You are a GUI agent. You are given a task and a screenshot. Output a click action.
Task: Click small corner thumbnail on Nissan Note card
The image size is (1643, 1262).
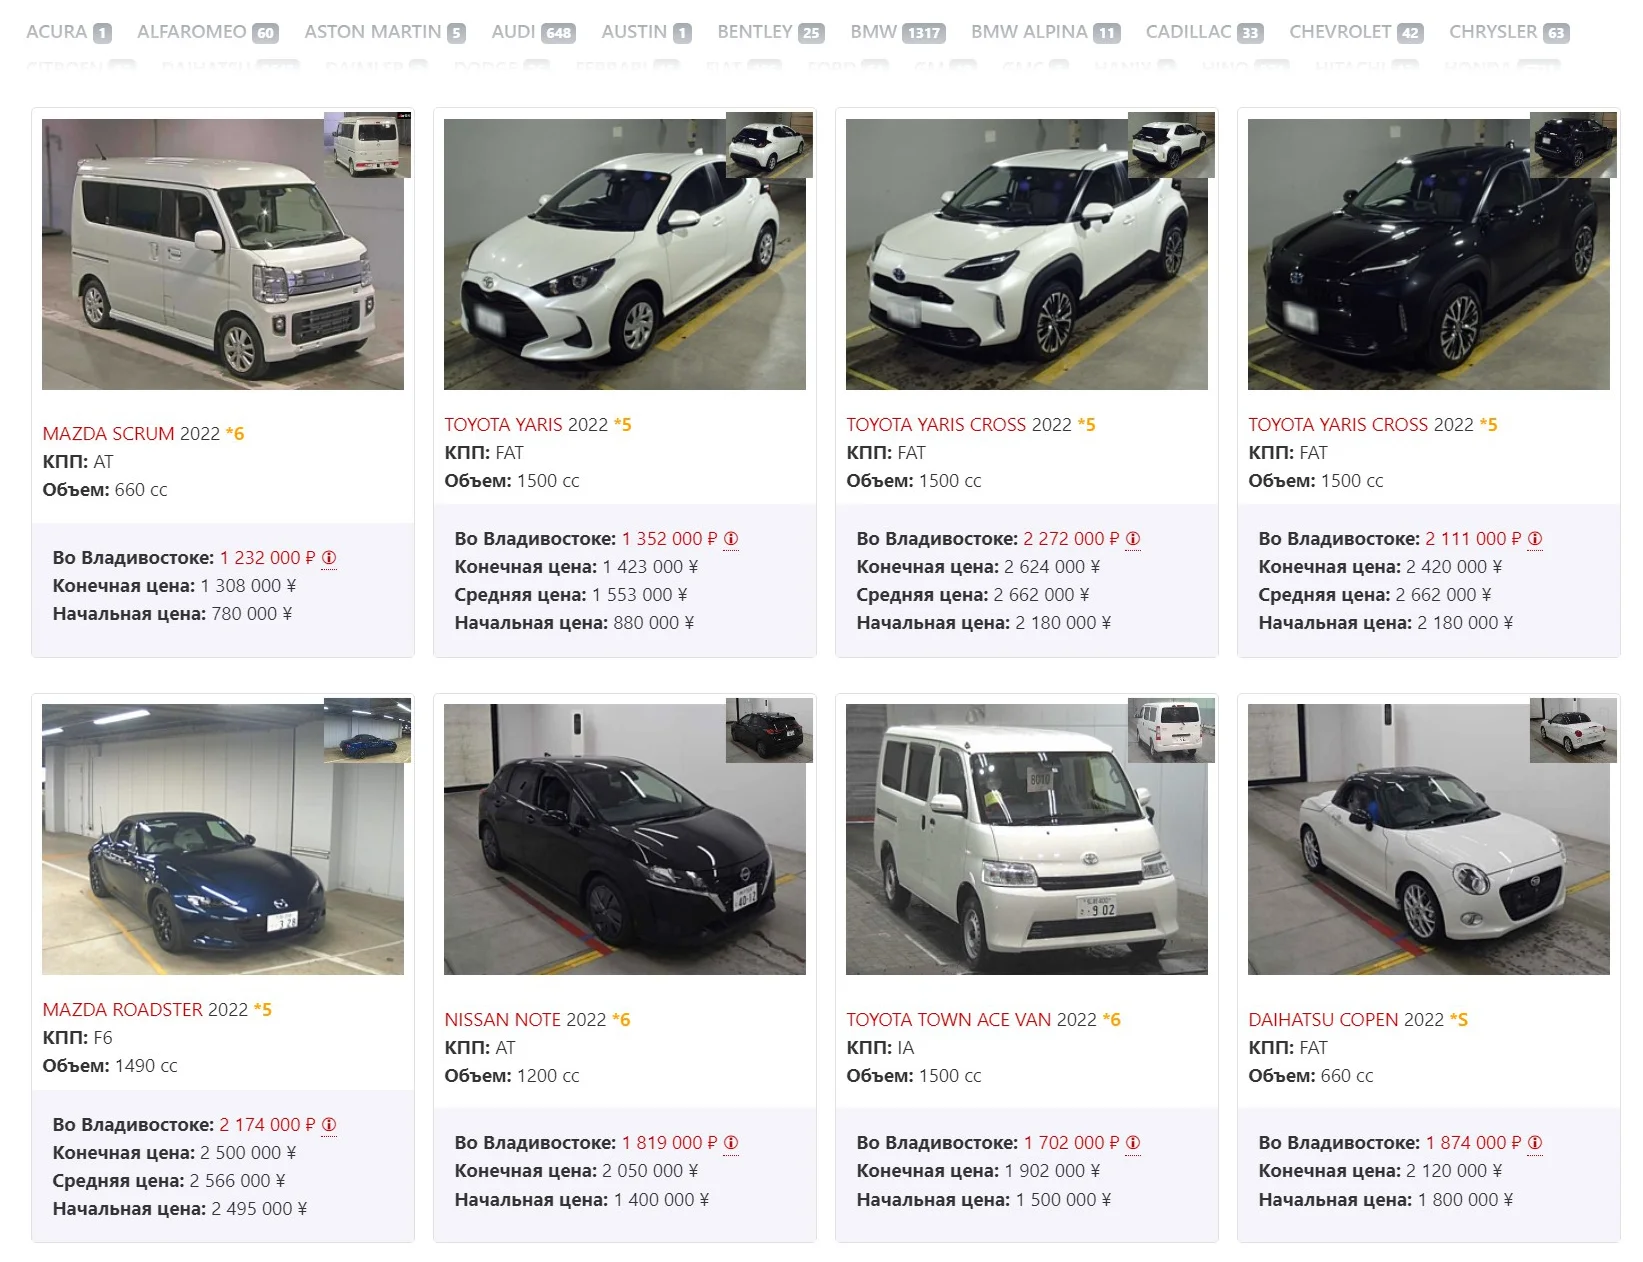point(769,730)
